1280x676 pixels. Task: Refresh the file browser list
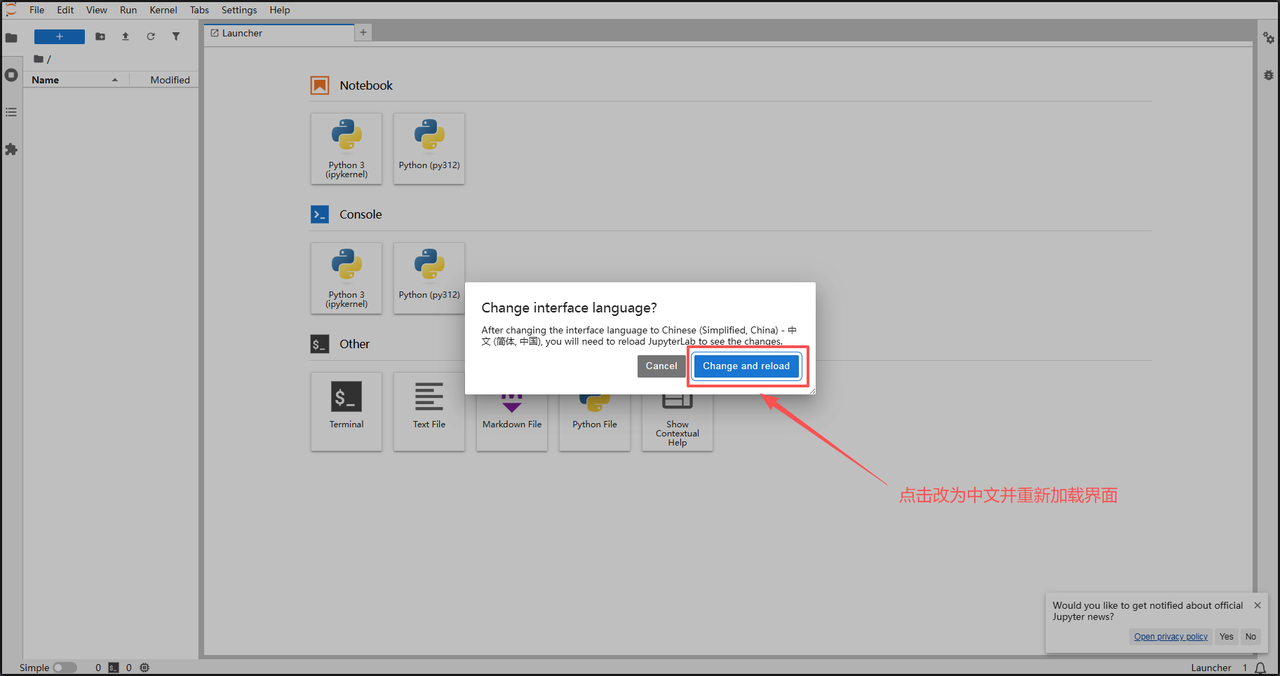151,37
